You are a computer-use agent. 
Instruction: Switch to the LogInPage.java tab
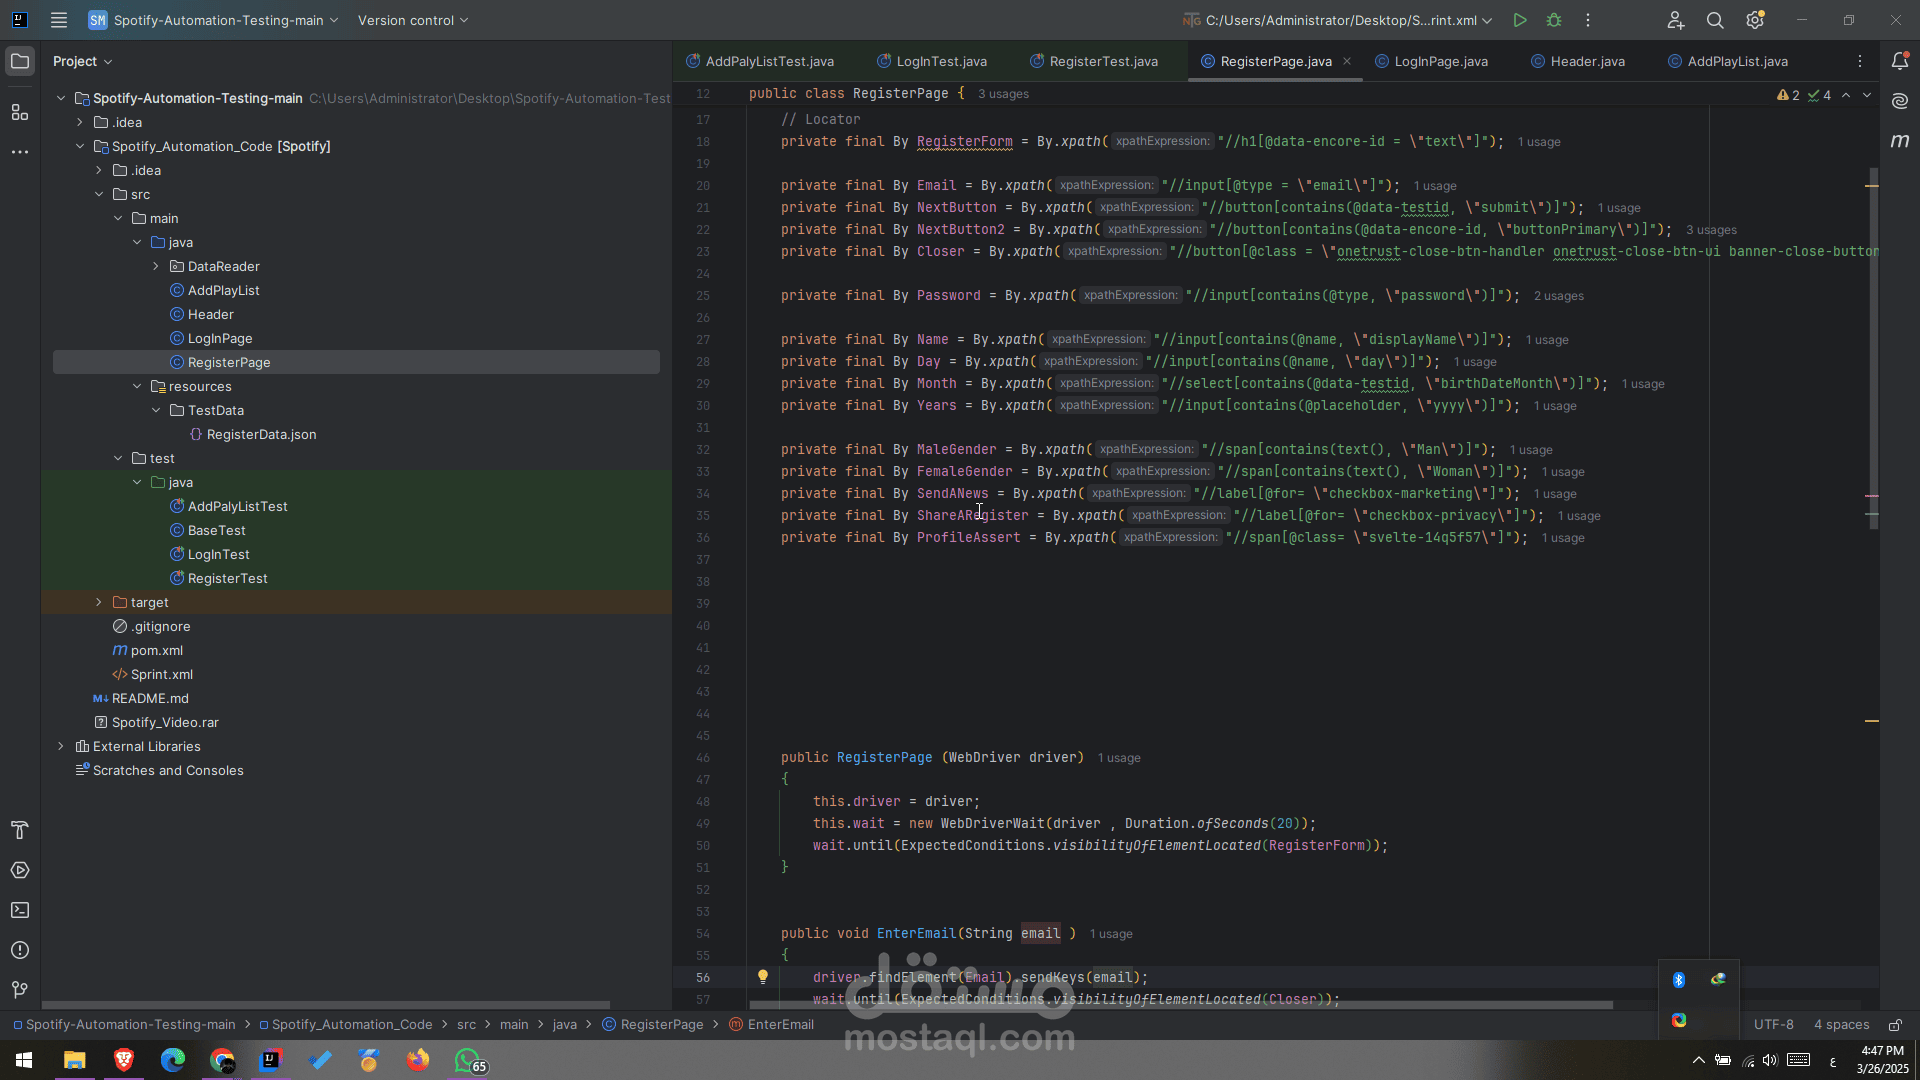point(1432,61)
